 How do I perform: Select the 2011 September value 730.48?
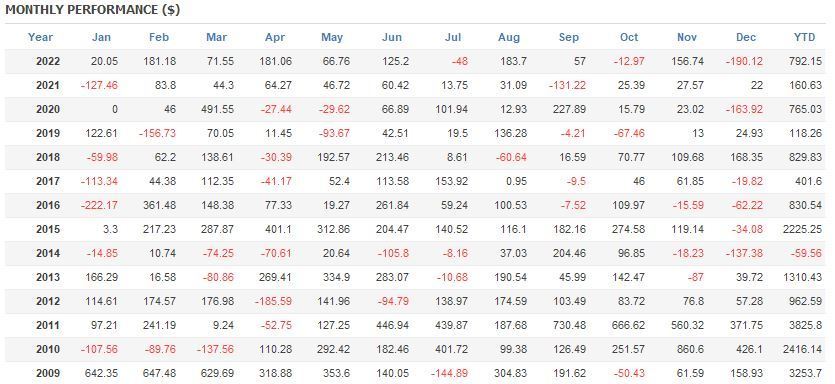(x=569, y=325)
